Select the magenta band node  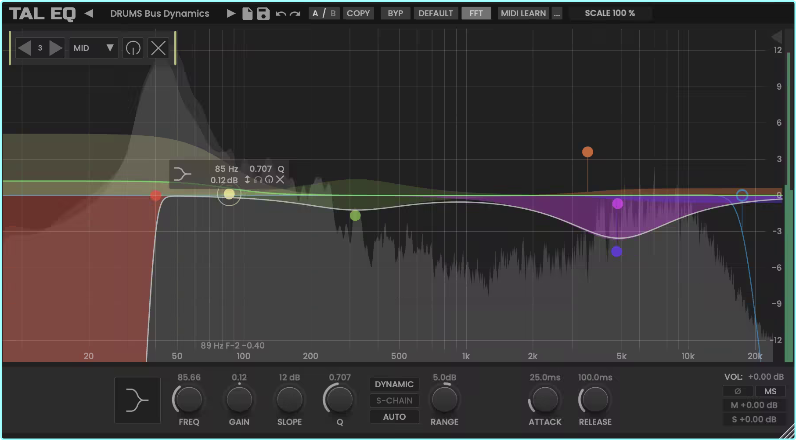(x=617, y=204)
